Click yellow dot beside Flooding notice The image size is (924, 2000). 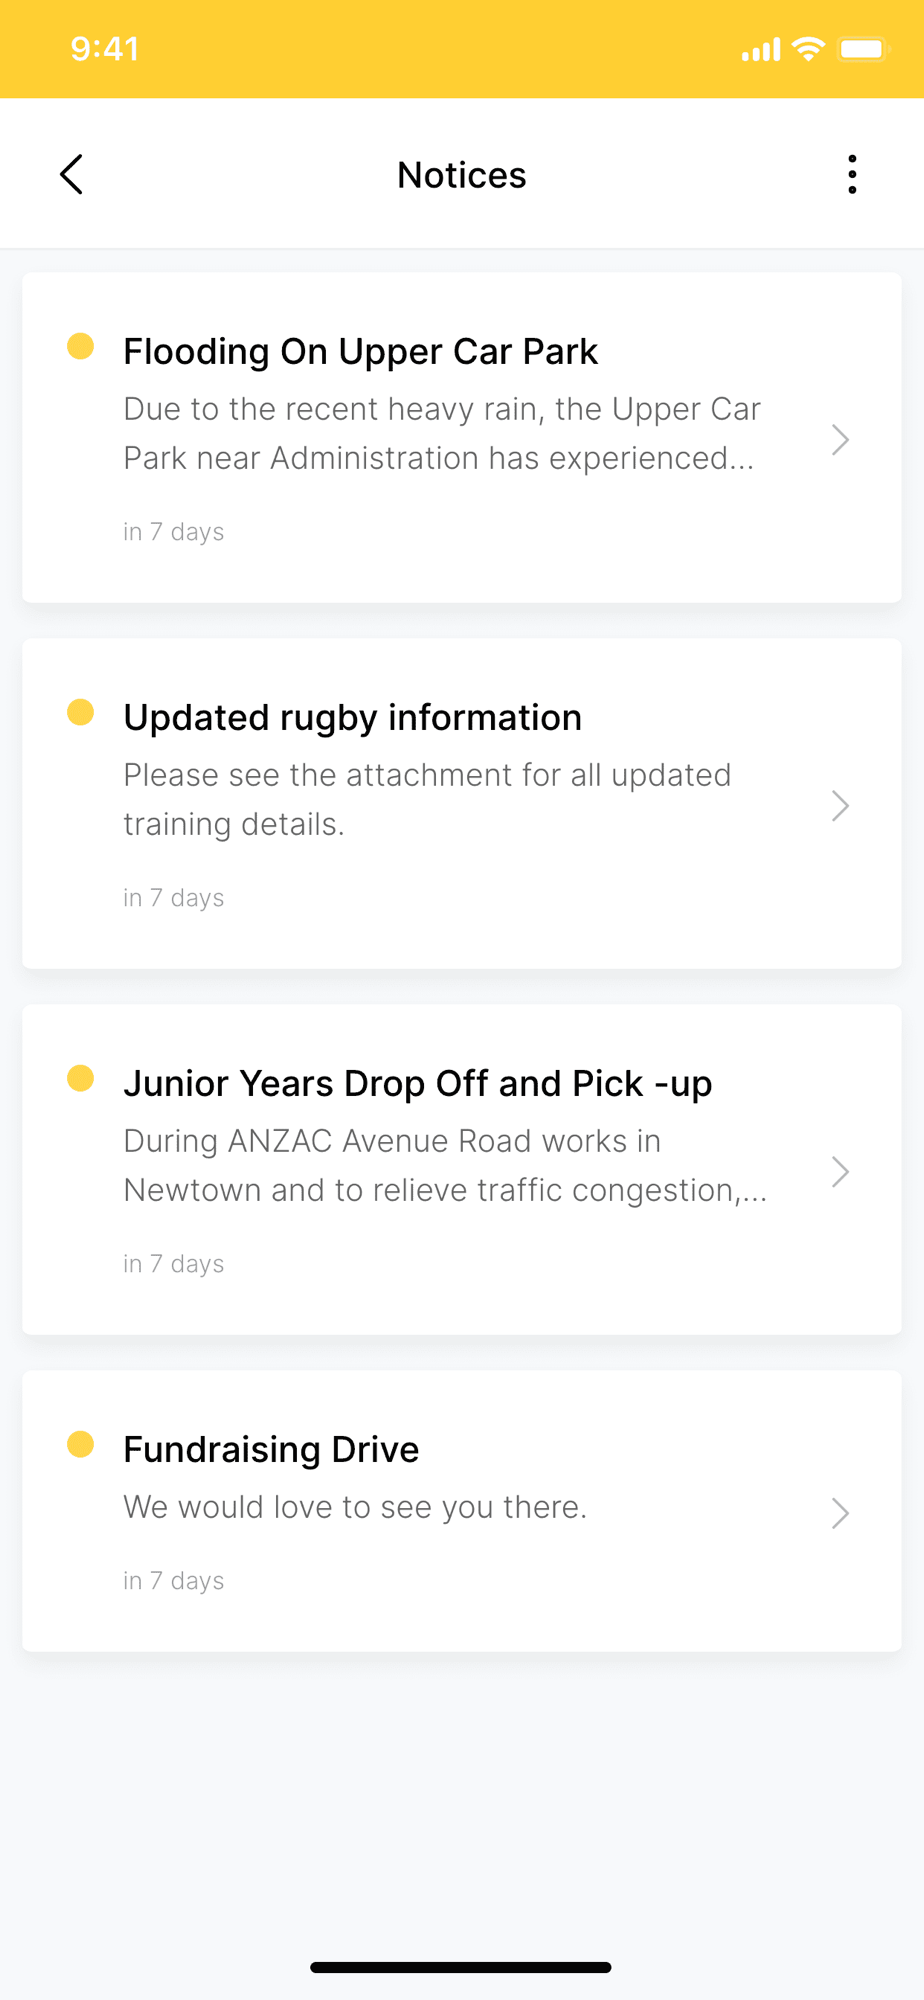[x=80, y=346]
